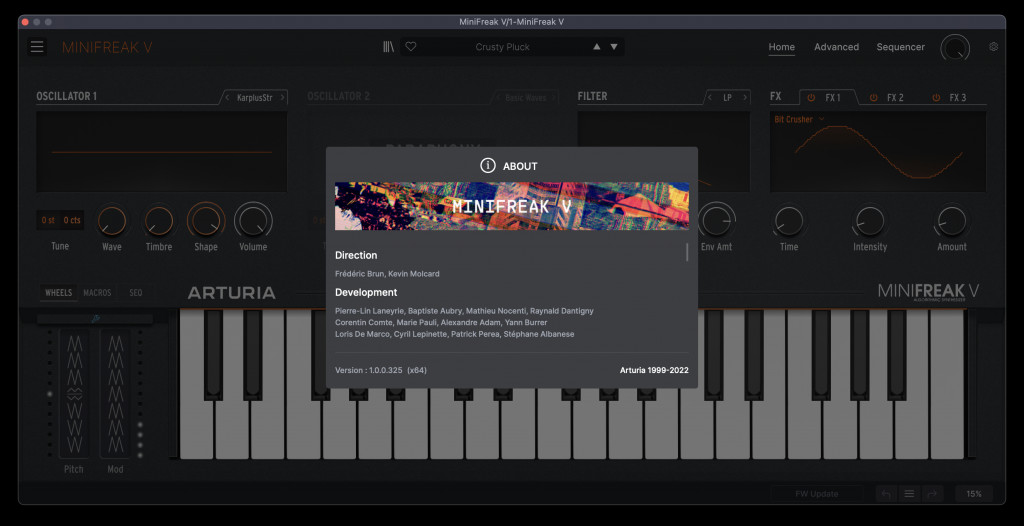Viewport: 1024px width, 526px height.
Task: Open the Bit Crusher effect type dropdown
Action: coord(799,120)
